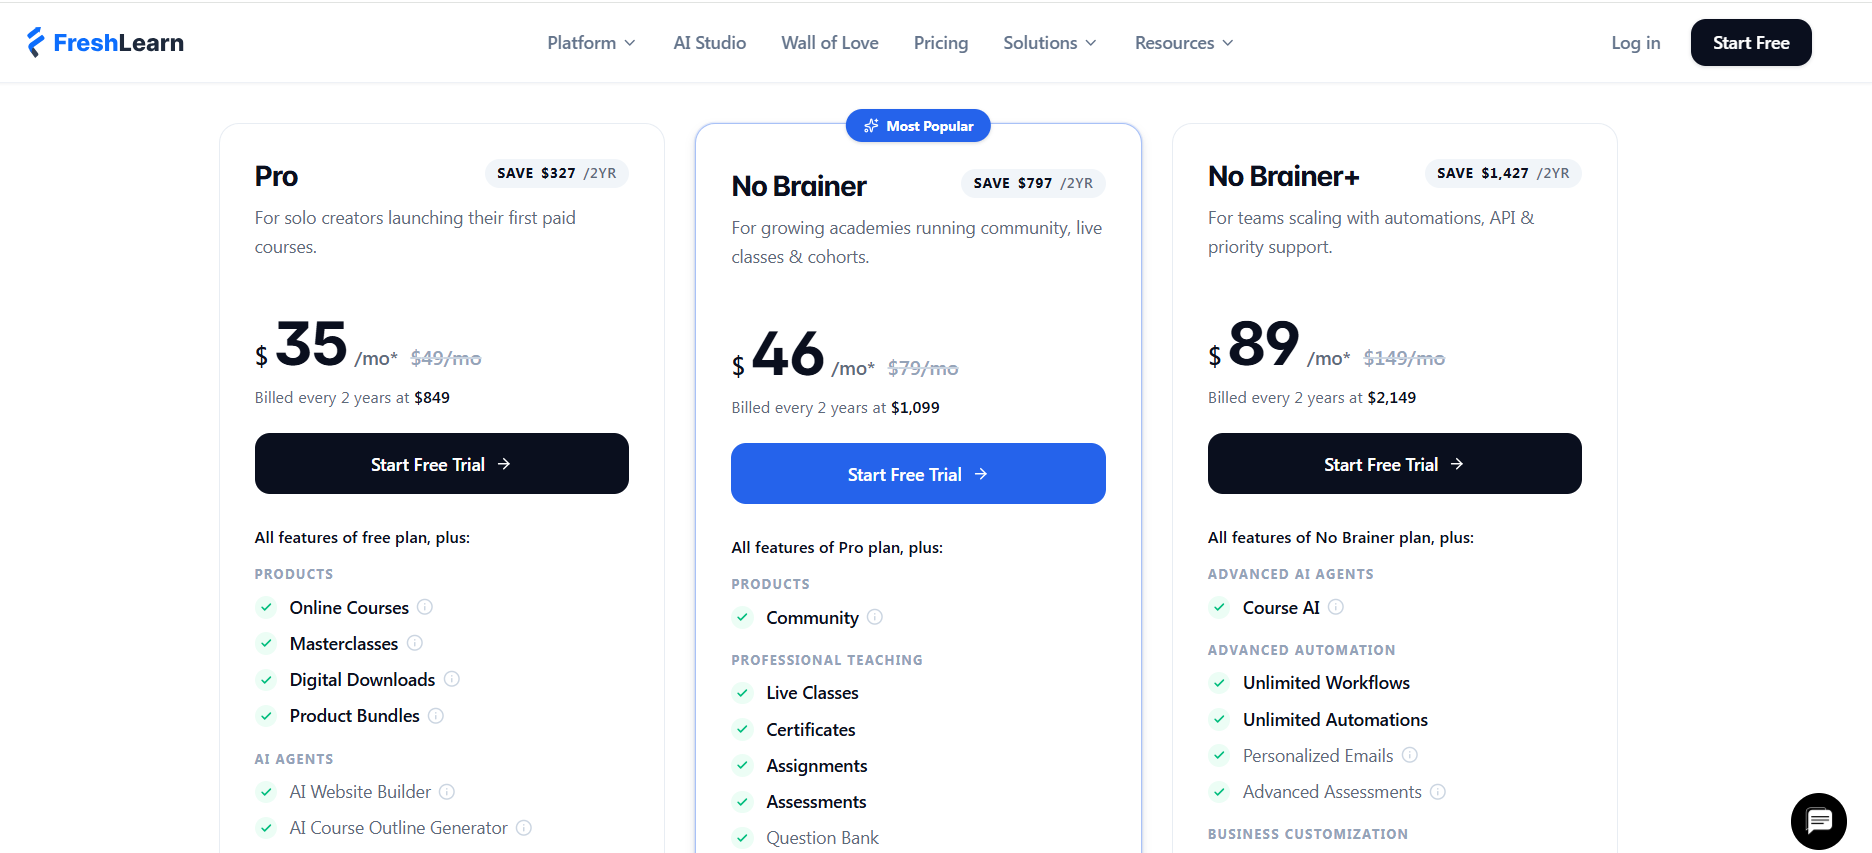Open AI Studio page
The width and height of the screenshot is (1872, 853).
(710, 43)
